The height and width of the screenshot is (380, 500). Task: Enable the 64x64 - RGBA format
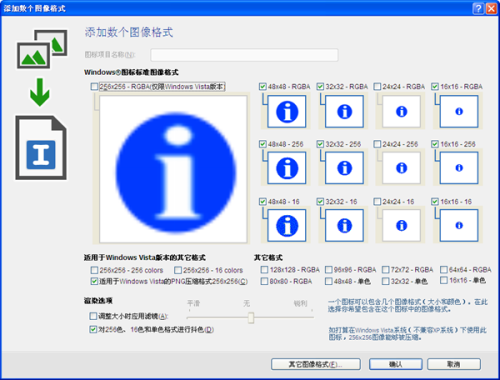[444, 269]
